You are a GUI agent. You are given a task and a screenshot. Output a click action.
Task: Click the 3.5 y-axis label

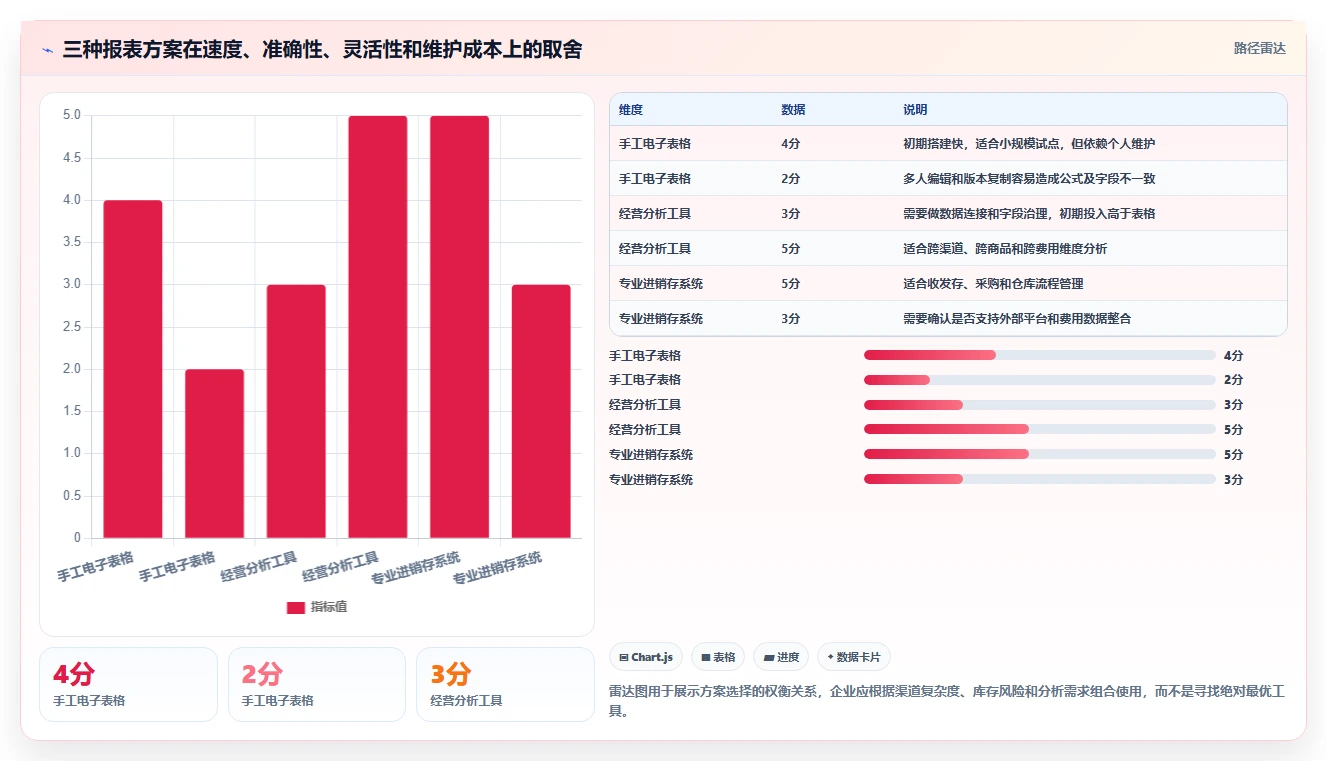[72, 242]
